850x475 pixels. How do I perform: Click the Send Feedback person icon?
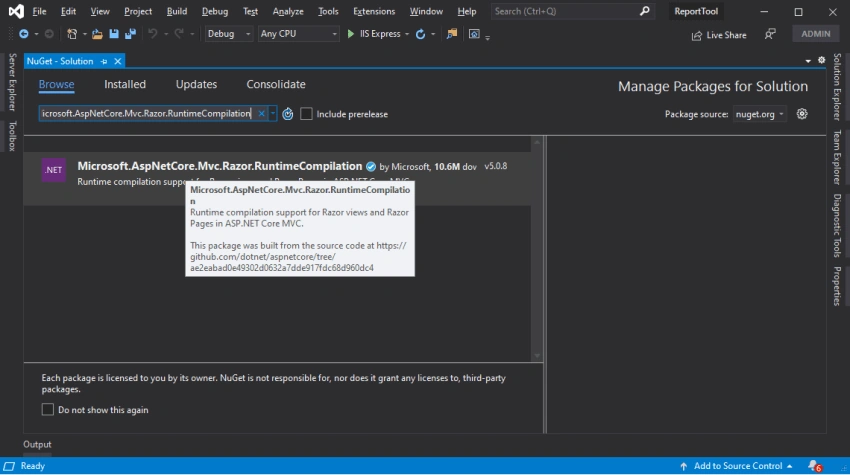(770, 34)
